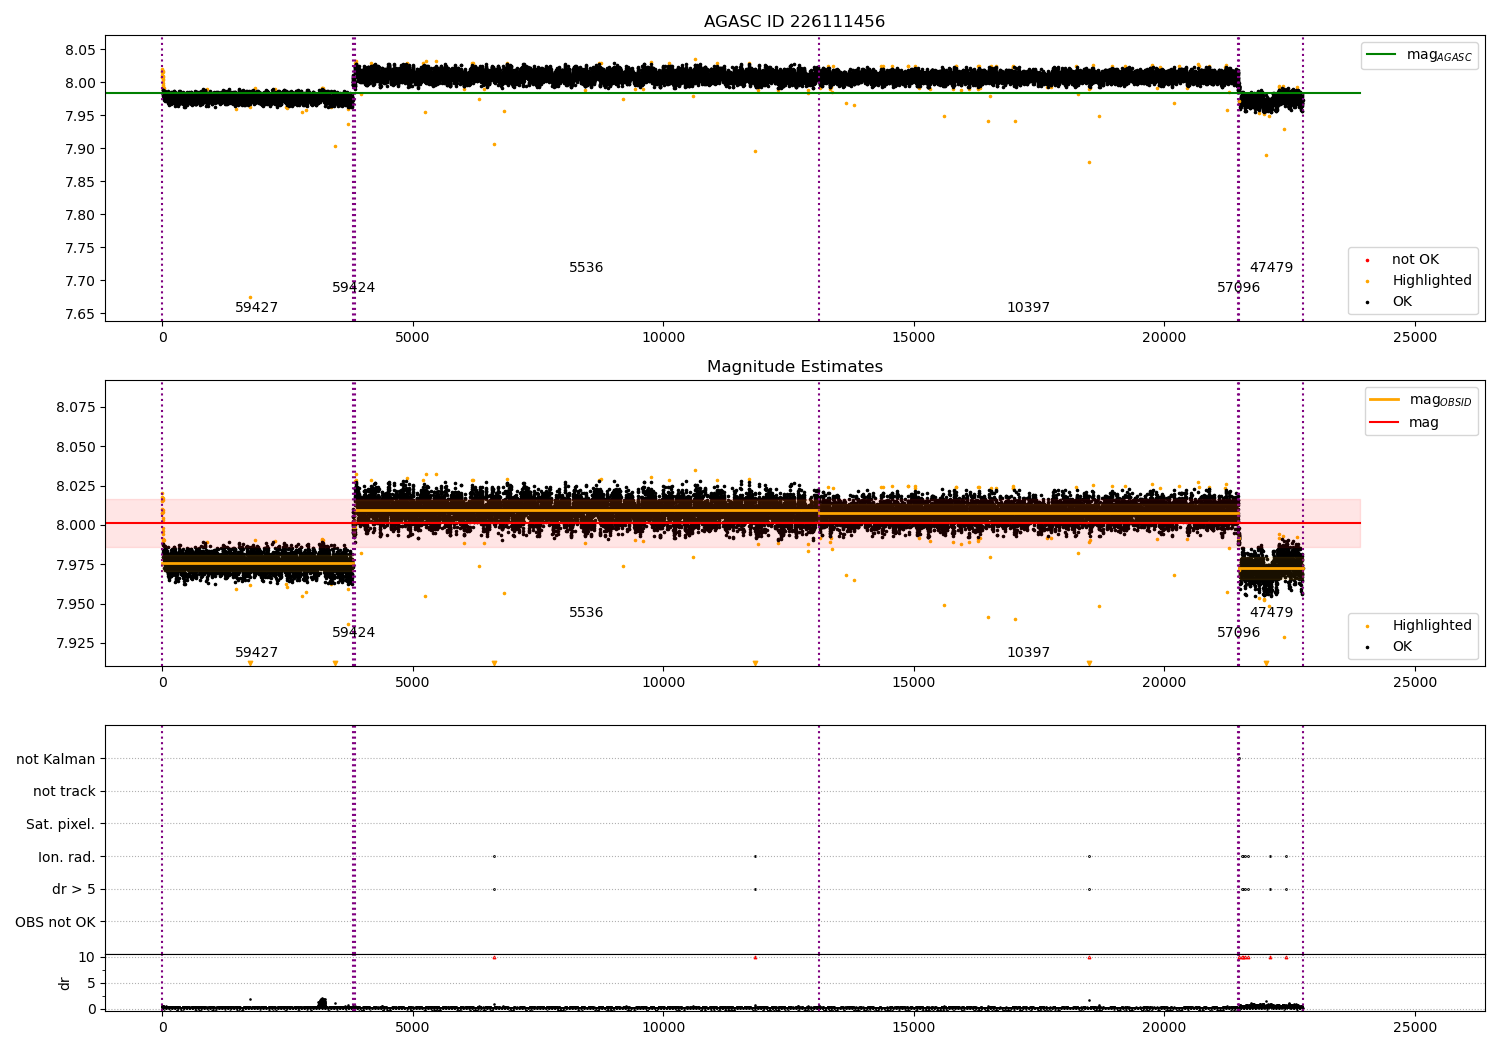Click OBSID label 10397 in Magnitude Estimates plot
This screenshot has height=1050, width=1500.
[1028, 653]
